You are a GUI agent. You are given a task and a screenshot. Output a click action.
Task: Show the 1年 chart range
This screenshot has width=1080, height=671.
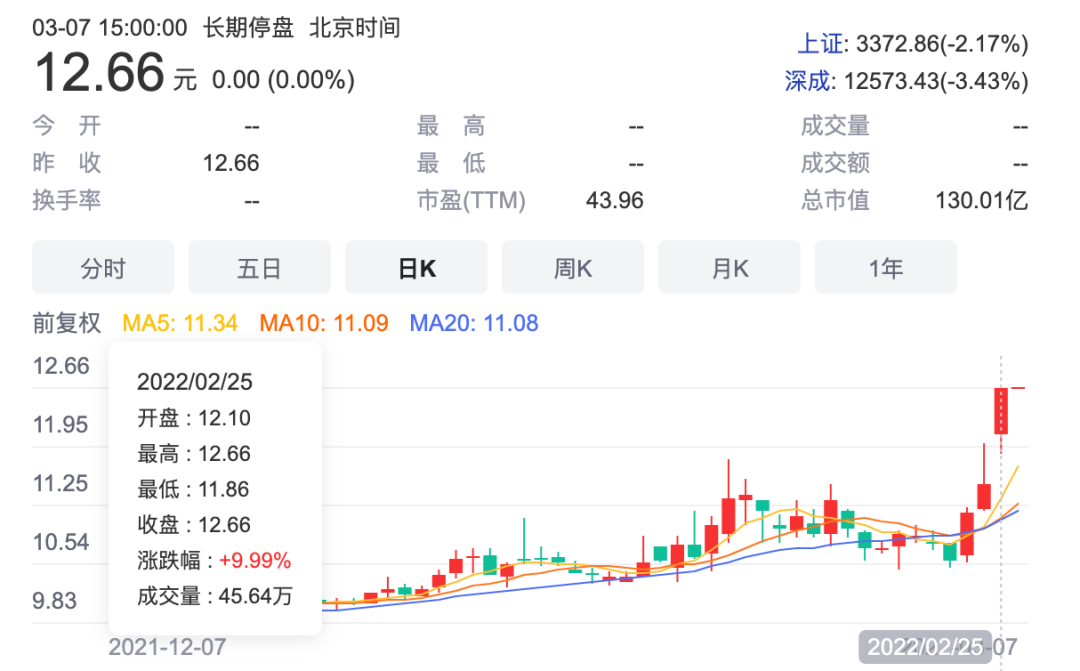click(885, 268)
